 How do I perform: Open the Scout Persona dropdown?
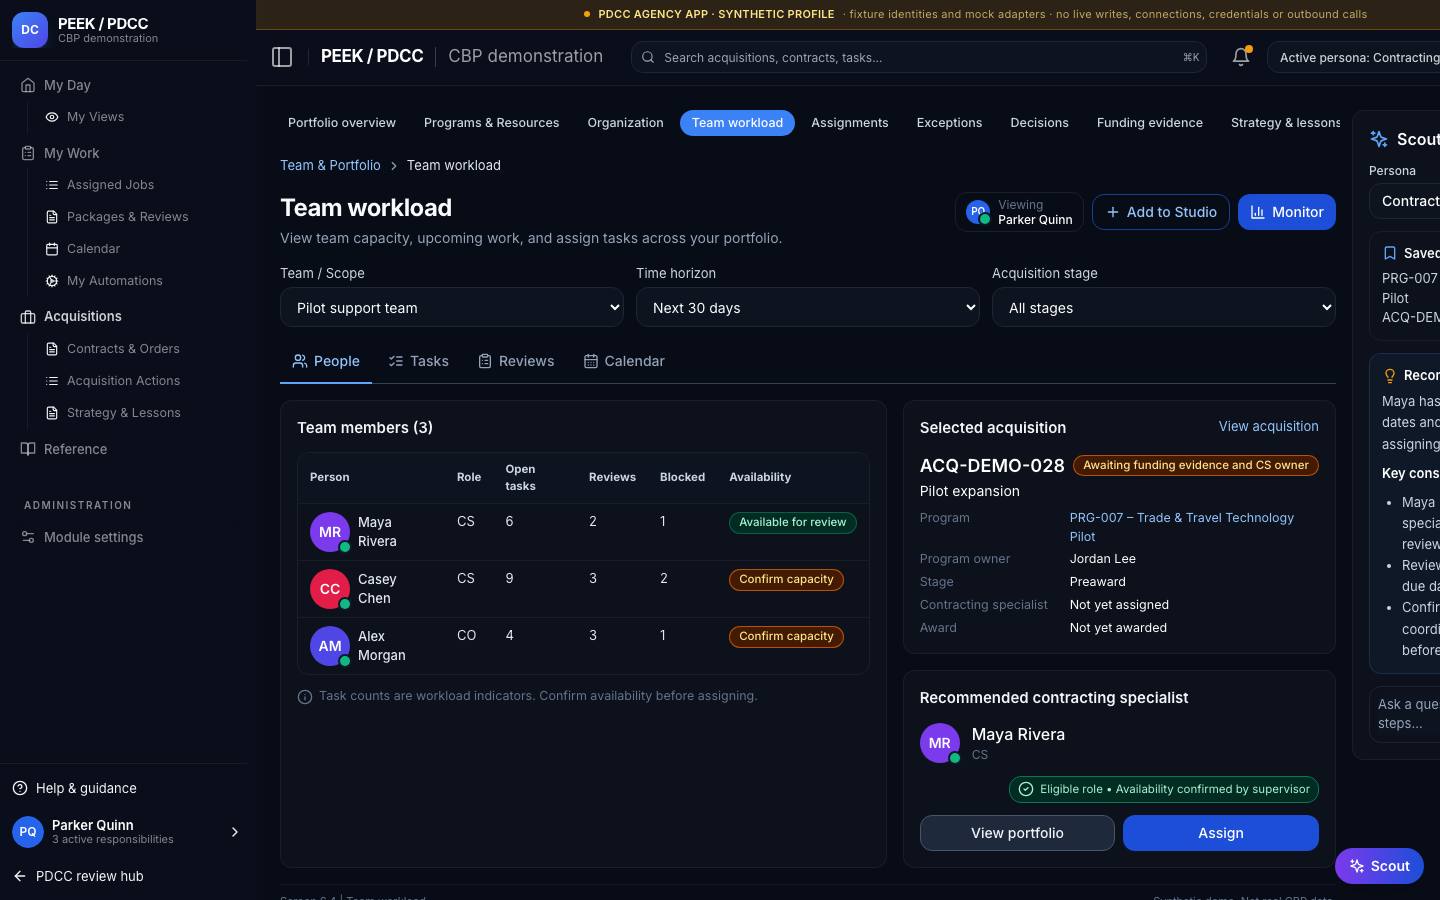(1404, 201)
